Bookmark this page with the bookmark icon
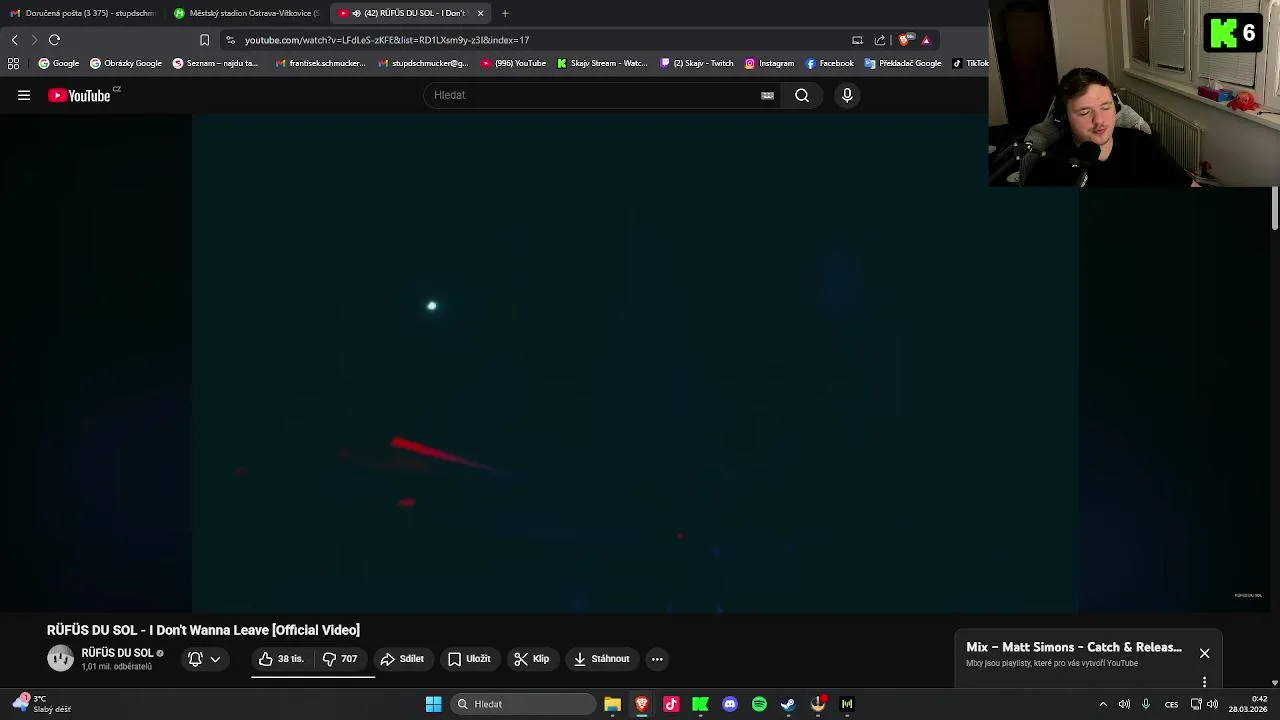 tap(204, 40)
